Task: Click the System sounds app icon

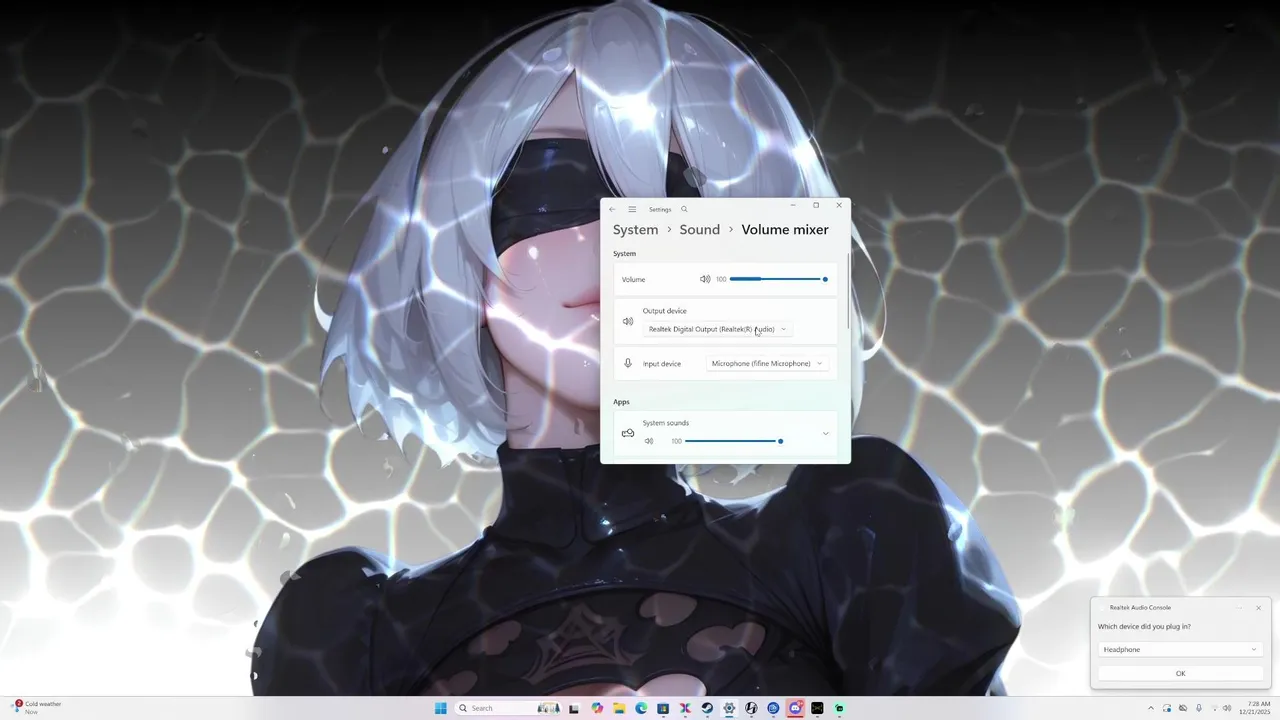Action: (628, 433)
